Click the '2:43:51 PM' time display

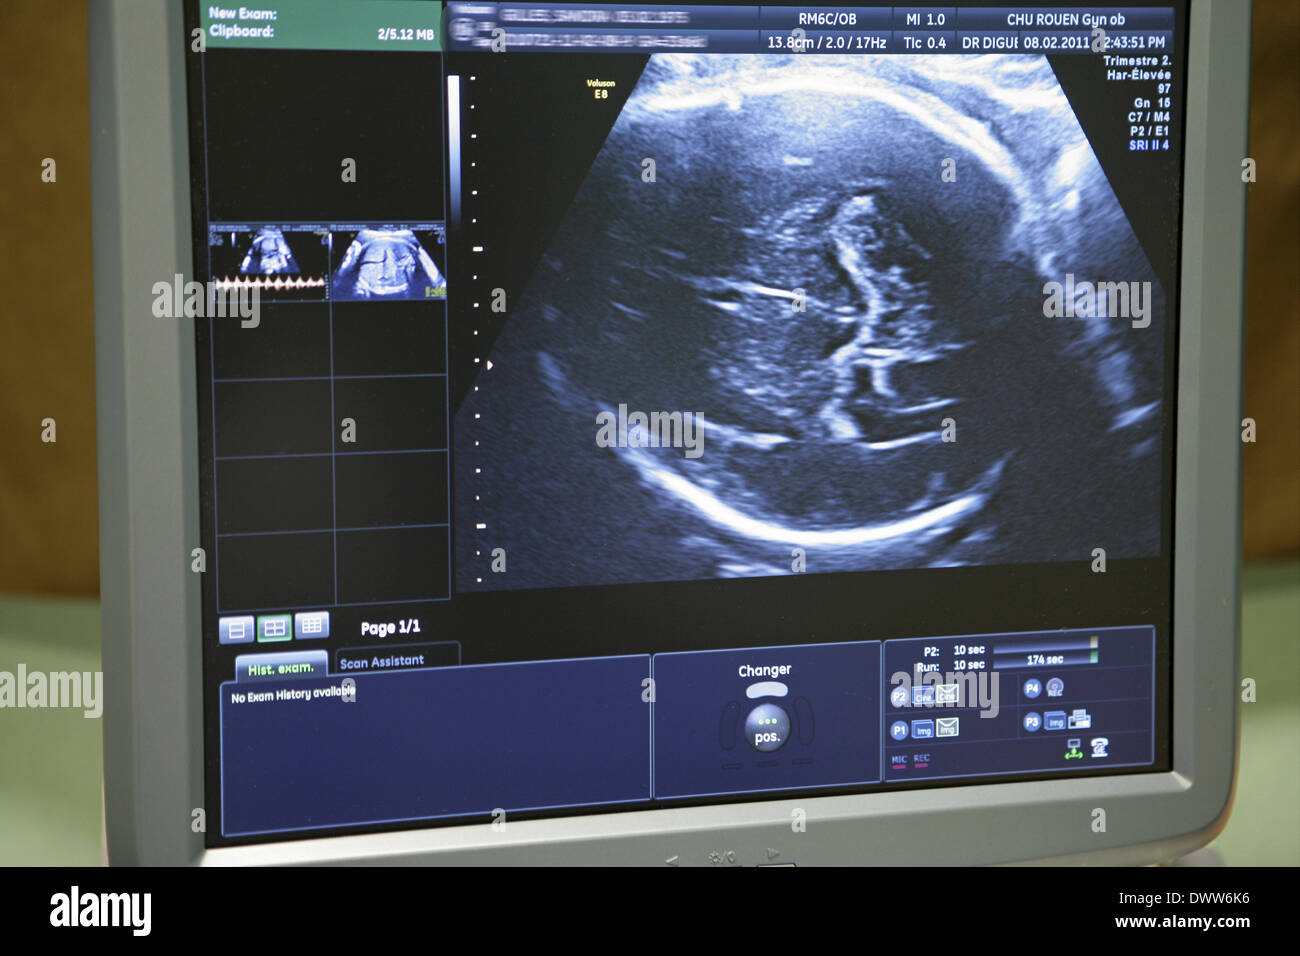tap(1131, 43)
